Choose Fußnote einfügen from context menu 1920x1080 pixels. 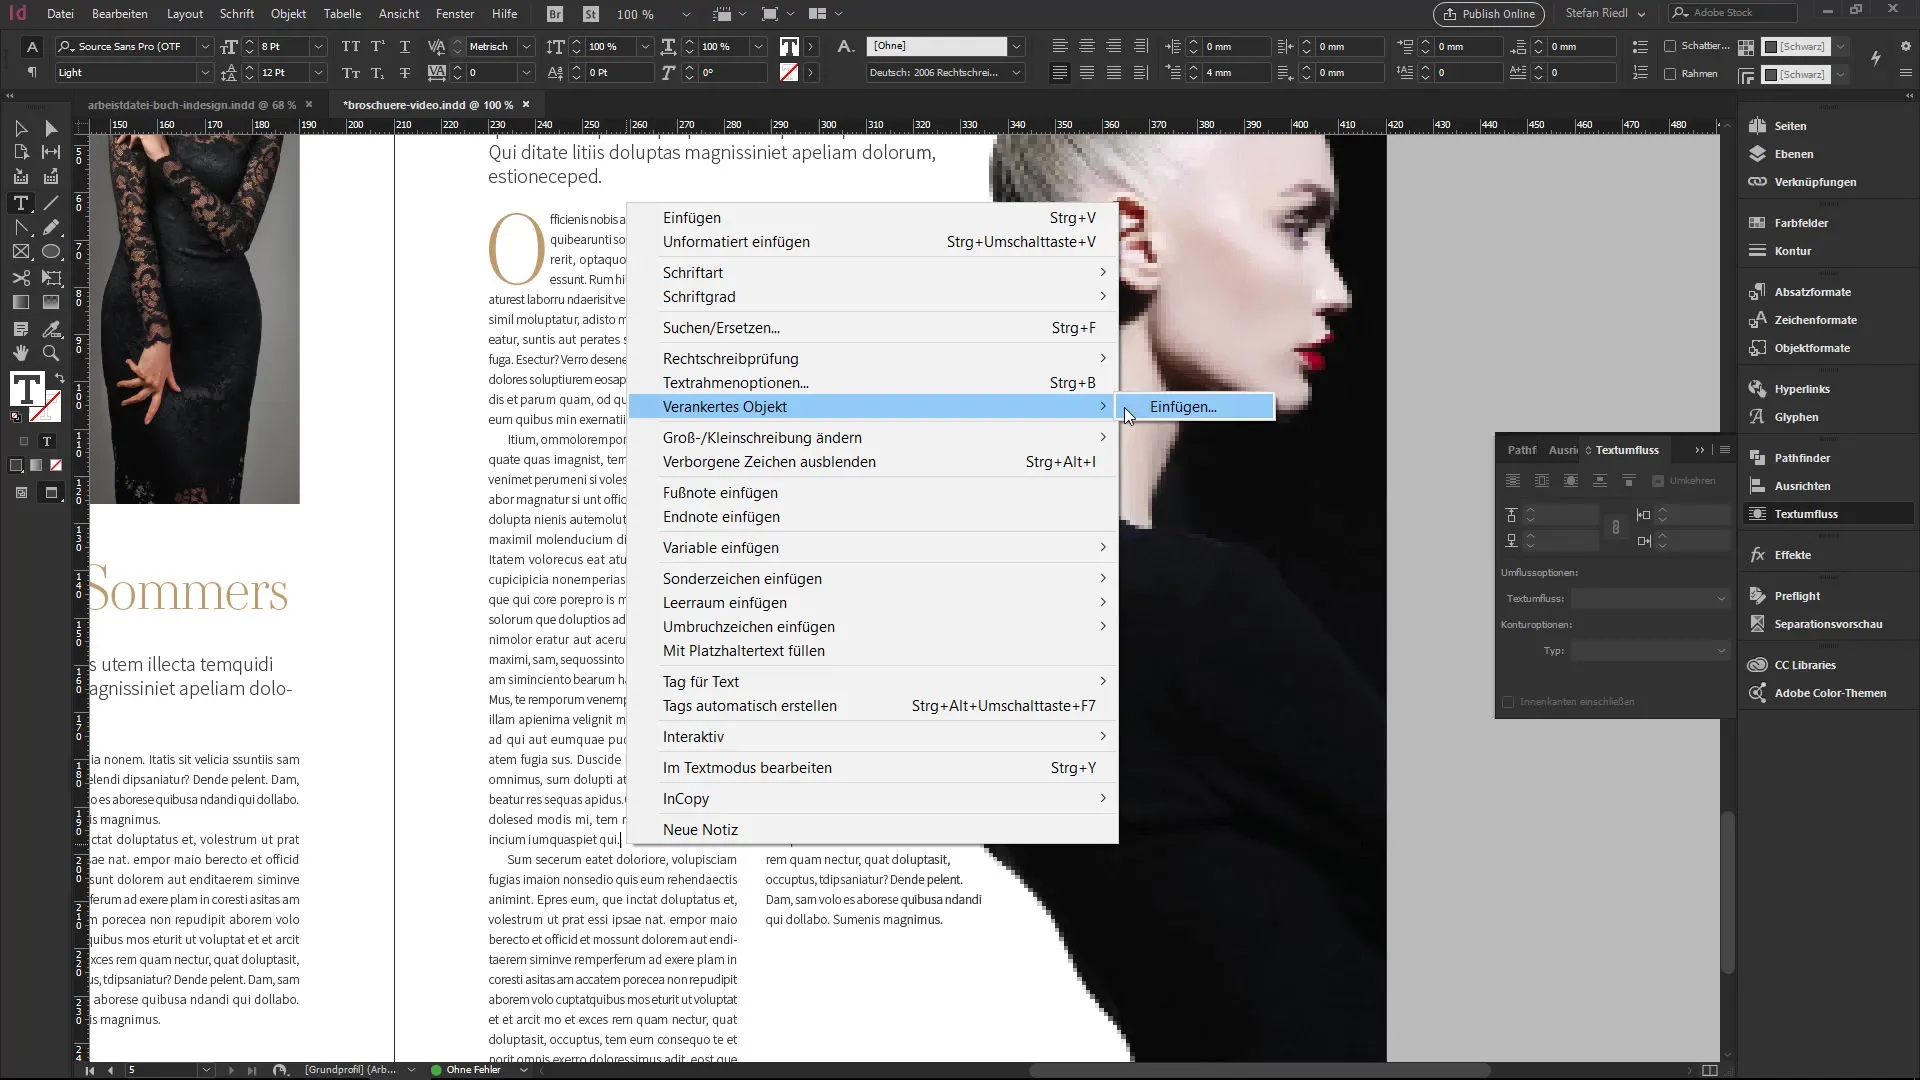(x=873, y=492)
